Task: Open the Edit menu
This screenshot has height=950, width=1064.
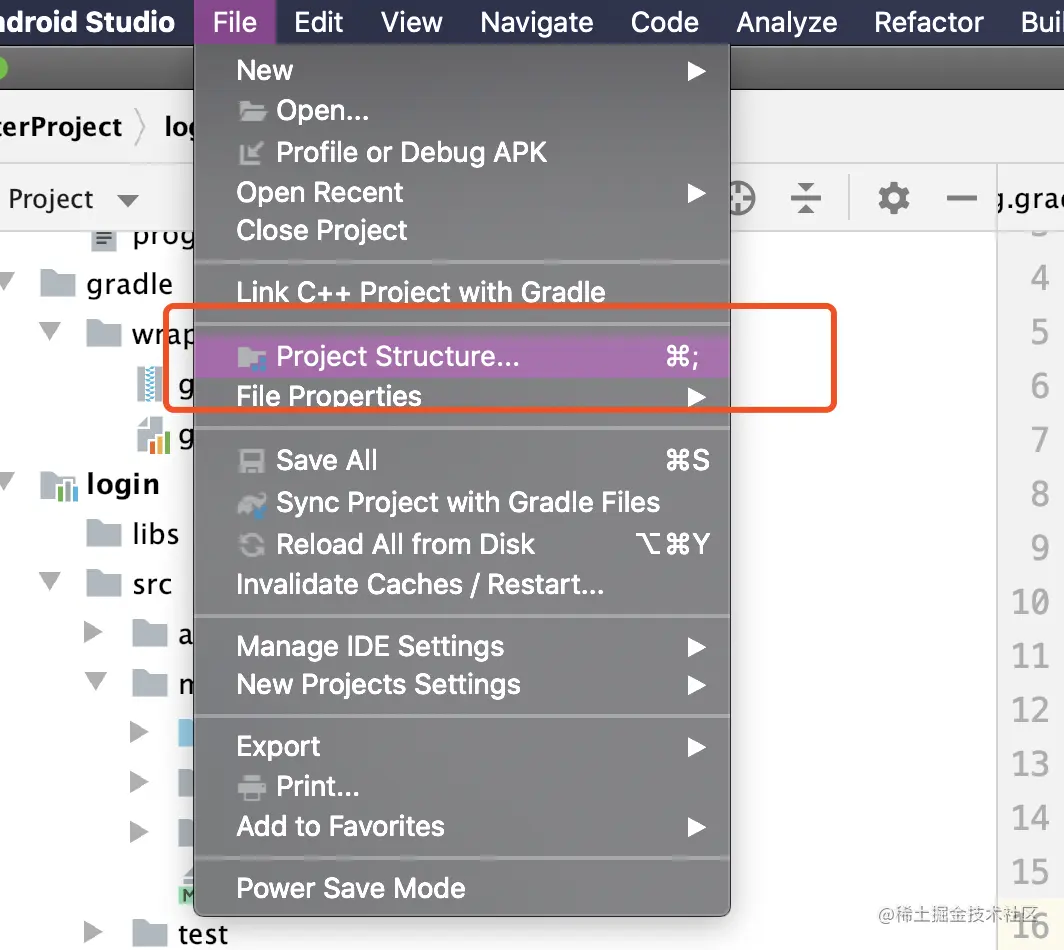Action: coord(319,22)
